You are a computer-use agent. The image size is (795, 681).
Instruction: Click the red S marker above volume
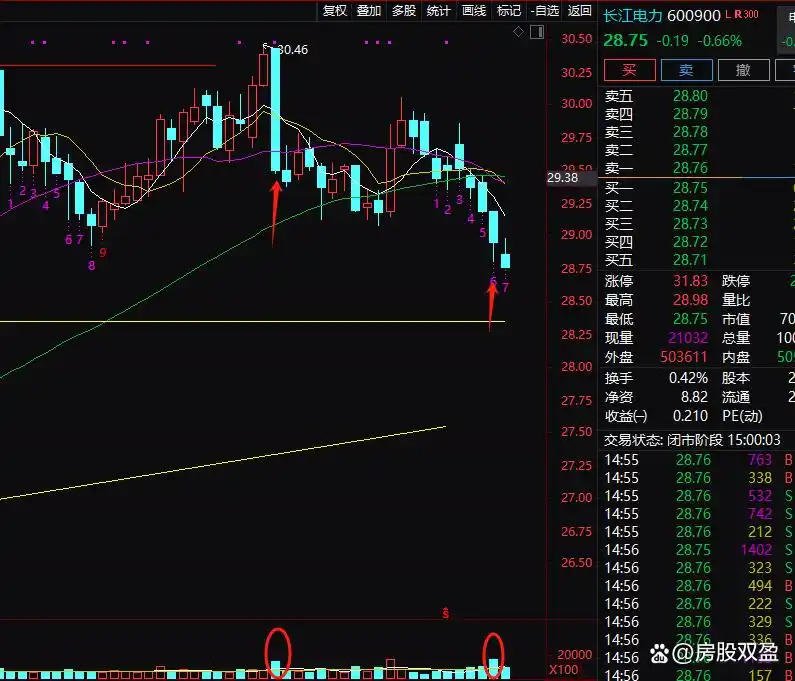coord(444,612)
